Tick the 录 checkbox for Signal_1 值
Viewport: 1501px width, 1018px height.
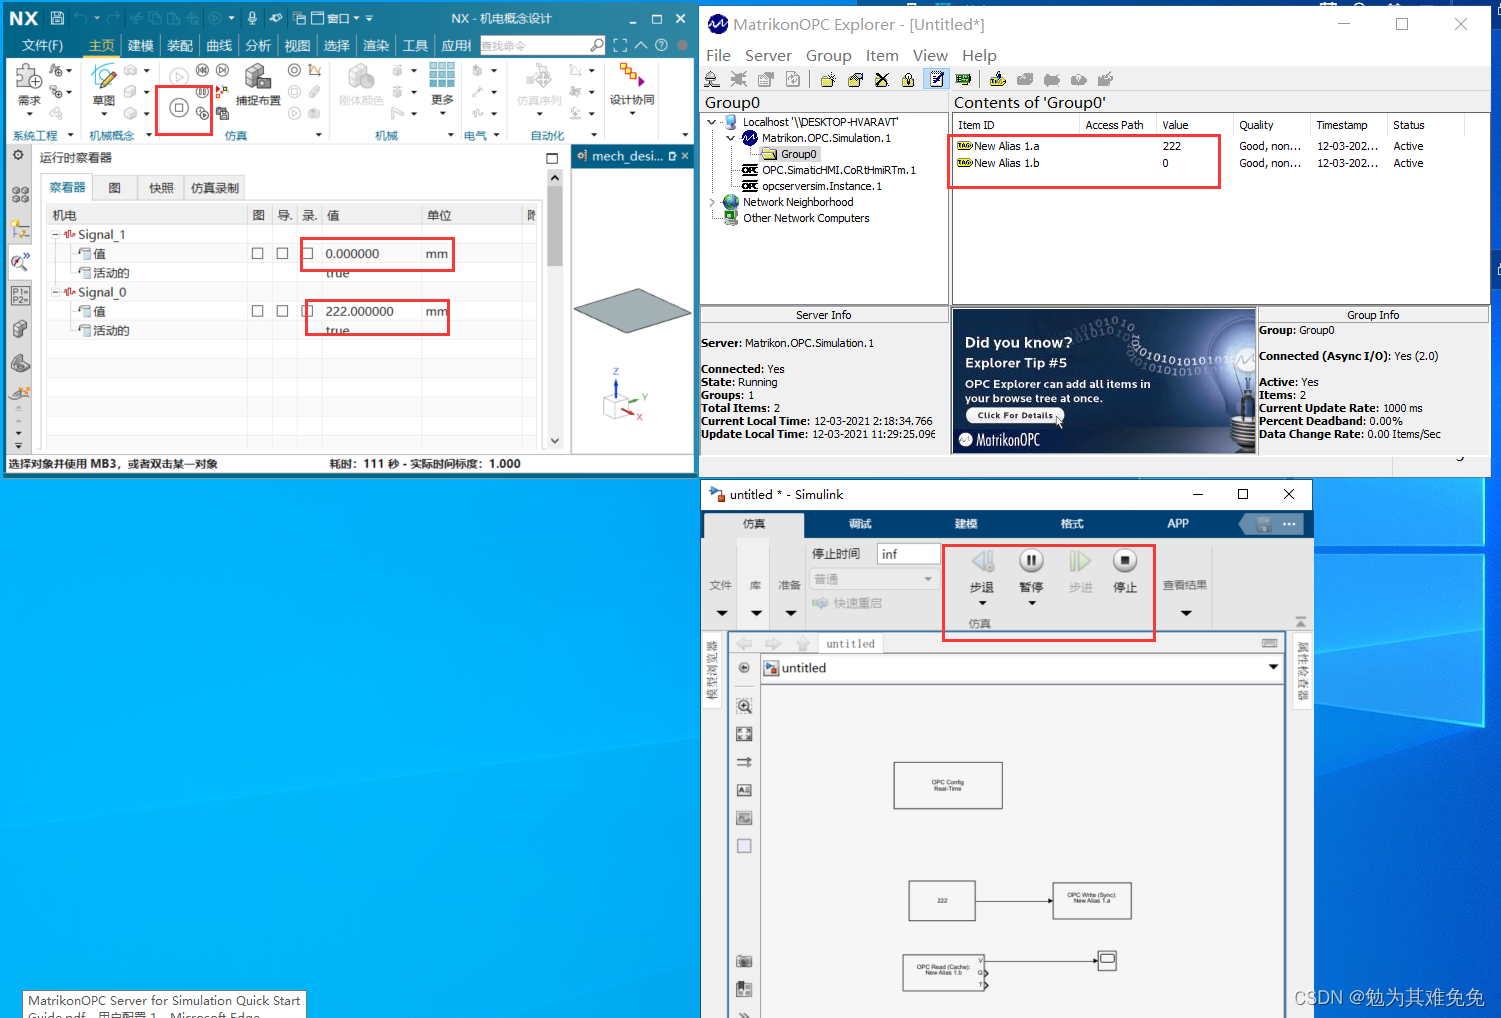coord(308,254)
